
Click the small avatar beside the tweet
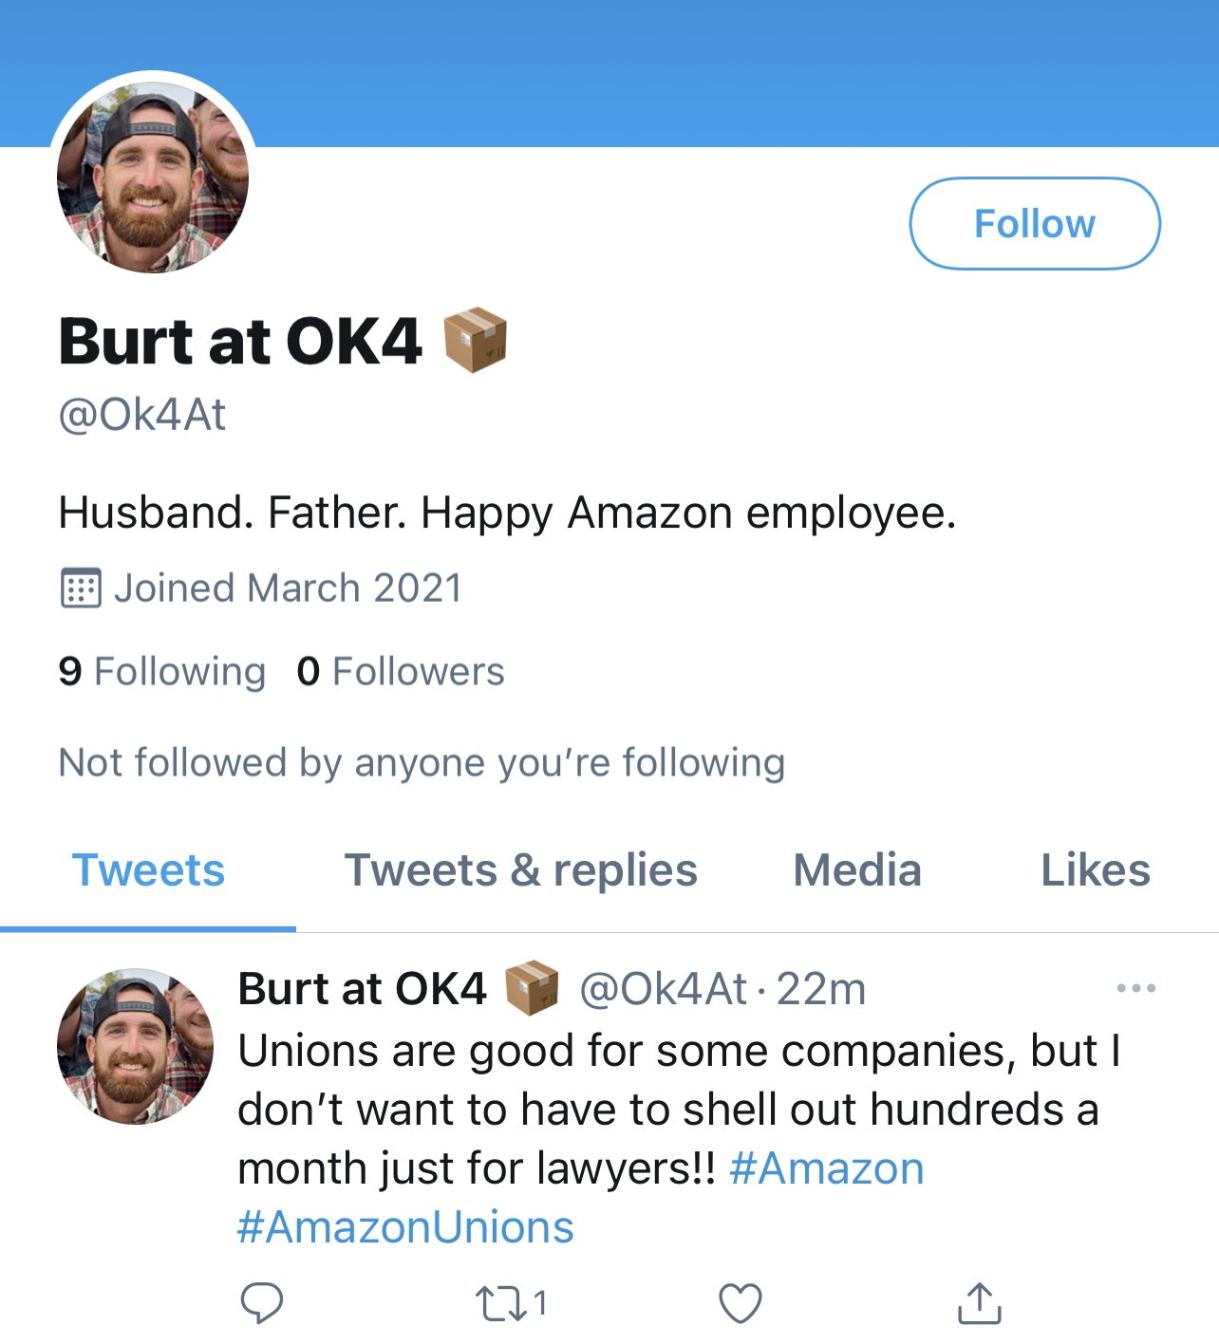click(135, 1046)
